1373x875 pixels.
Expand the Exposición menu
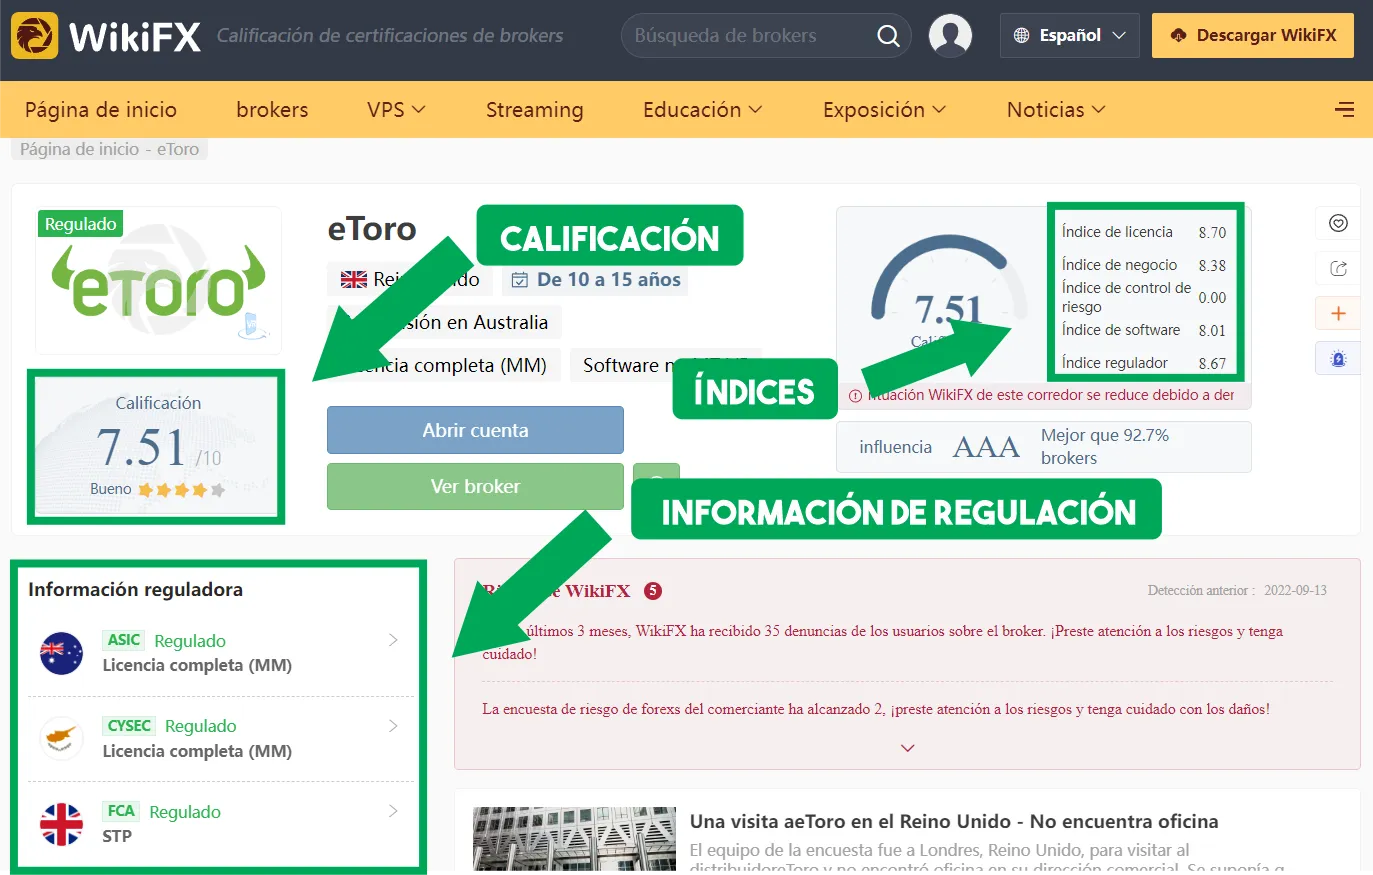(884, 110)
